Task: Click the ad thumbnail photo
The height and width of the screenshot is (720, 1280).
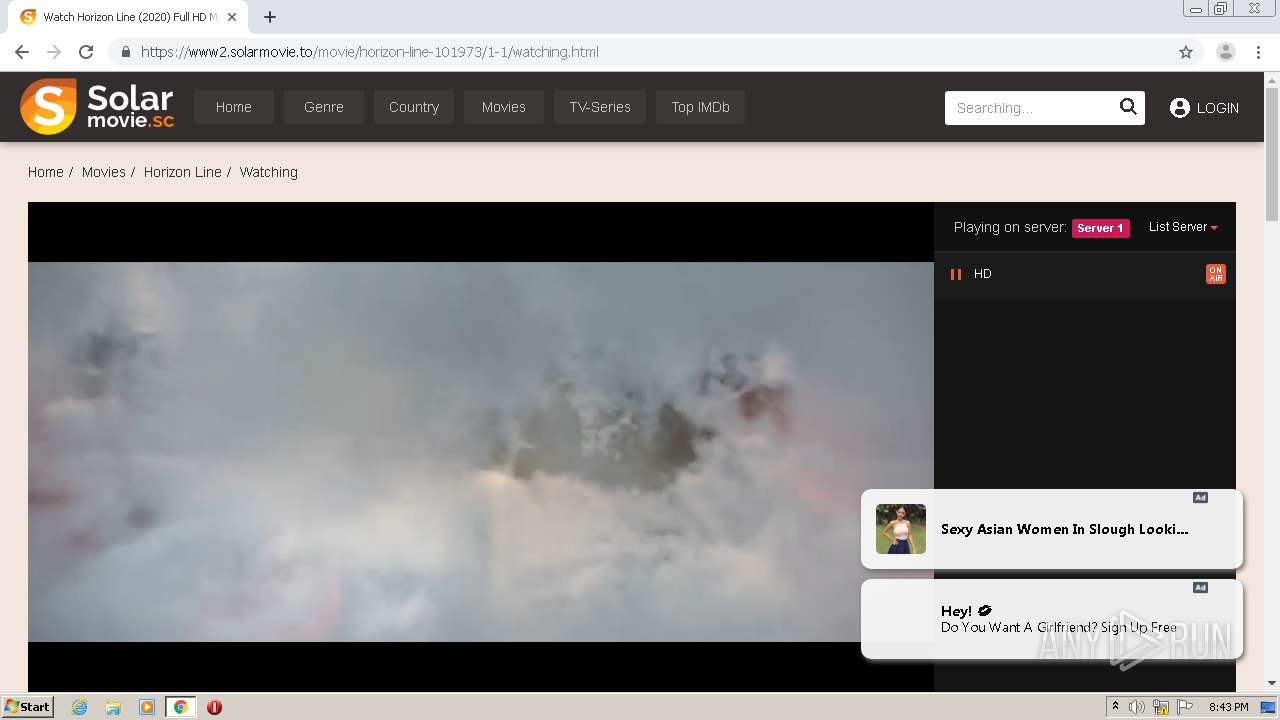Action: click(x=901, y=529)
